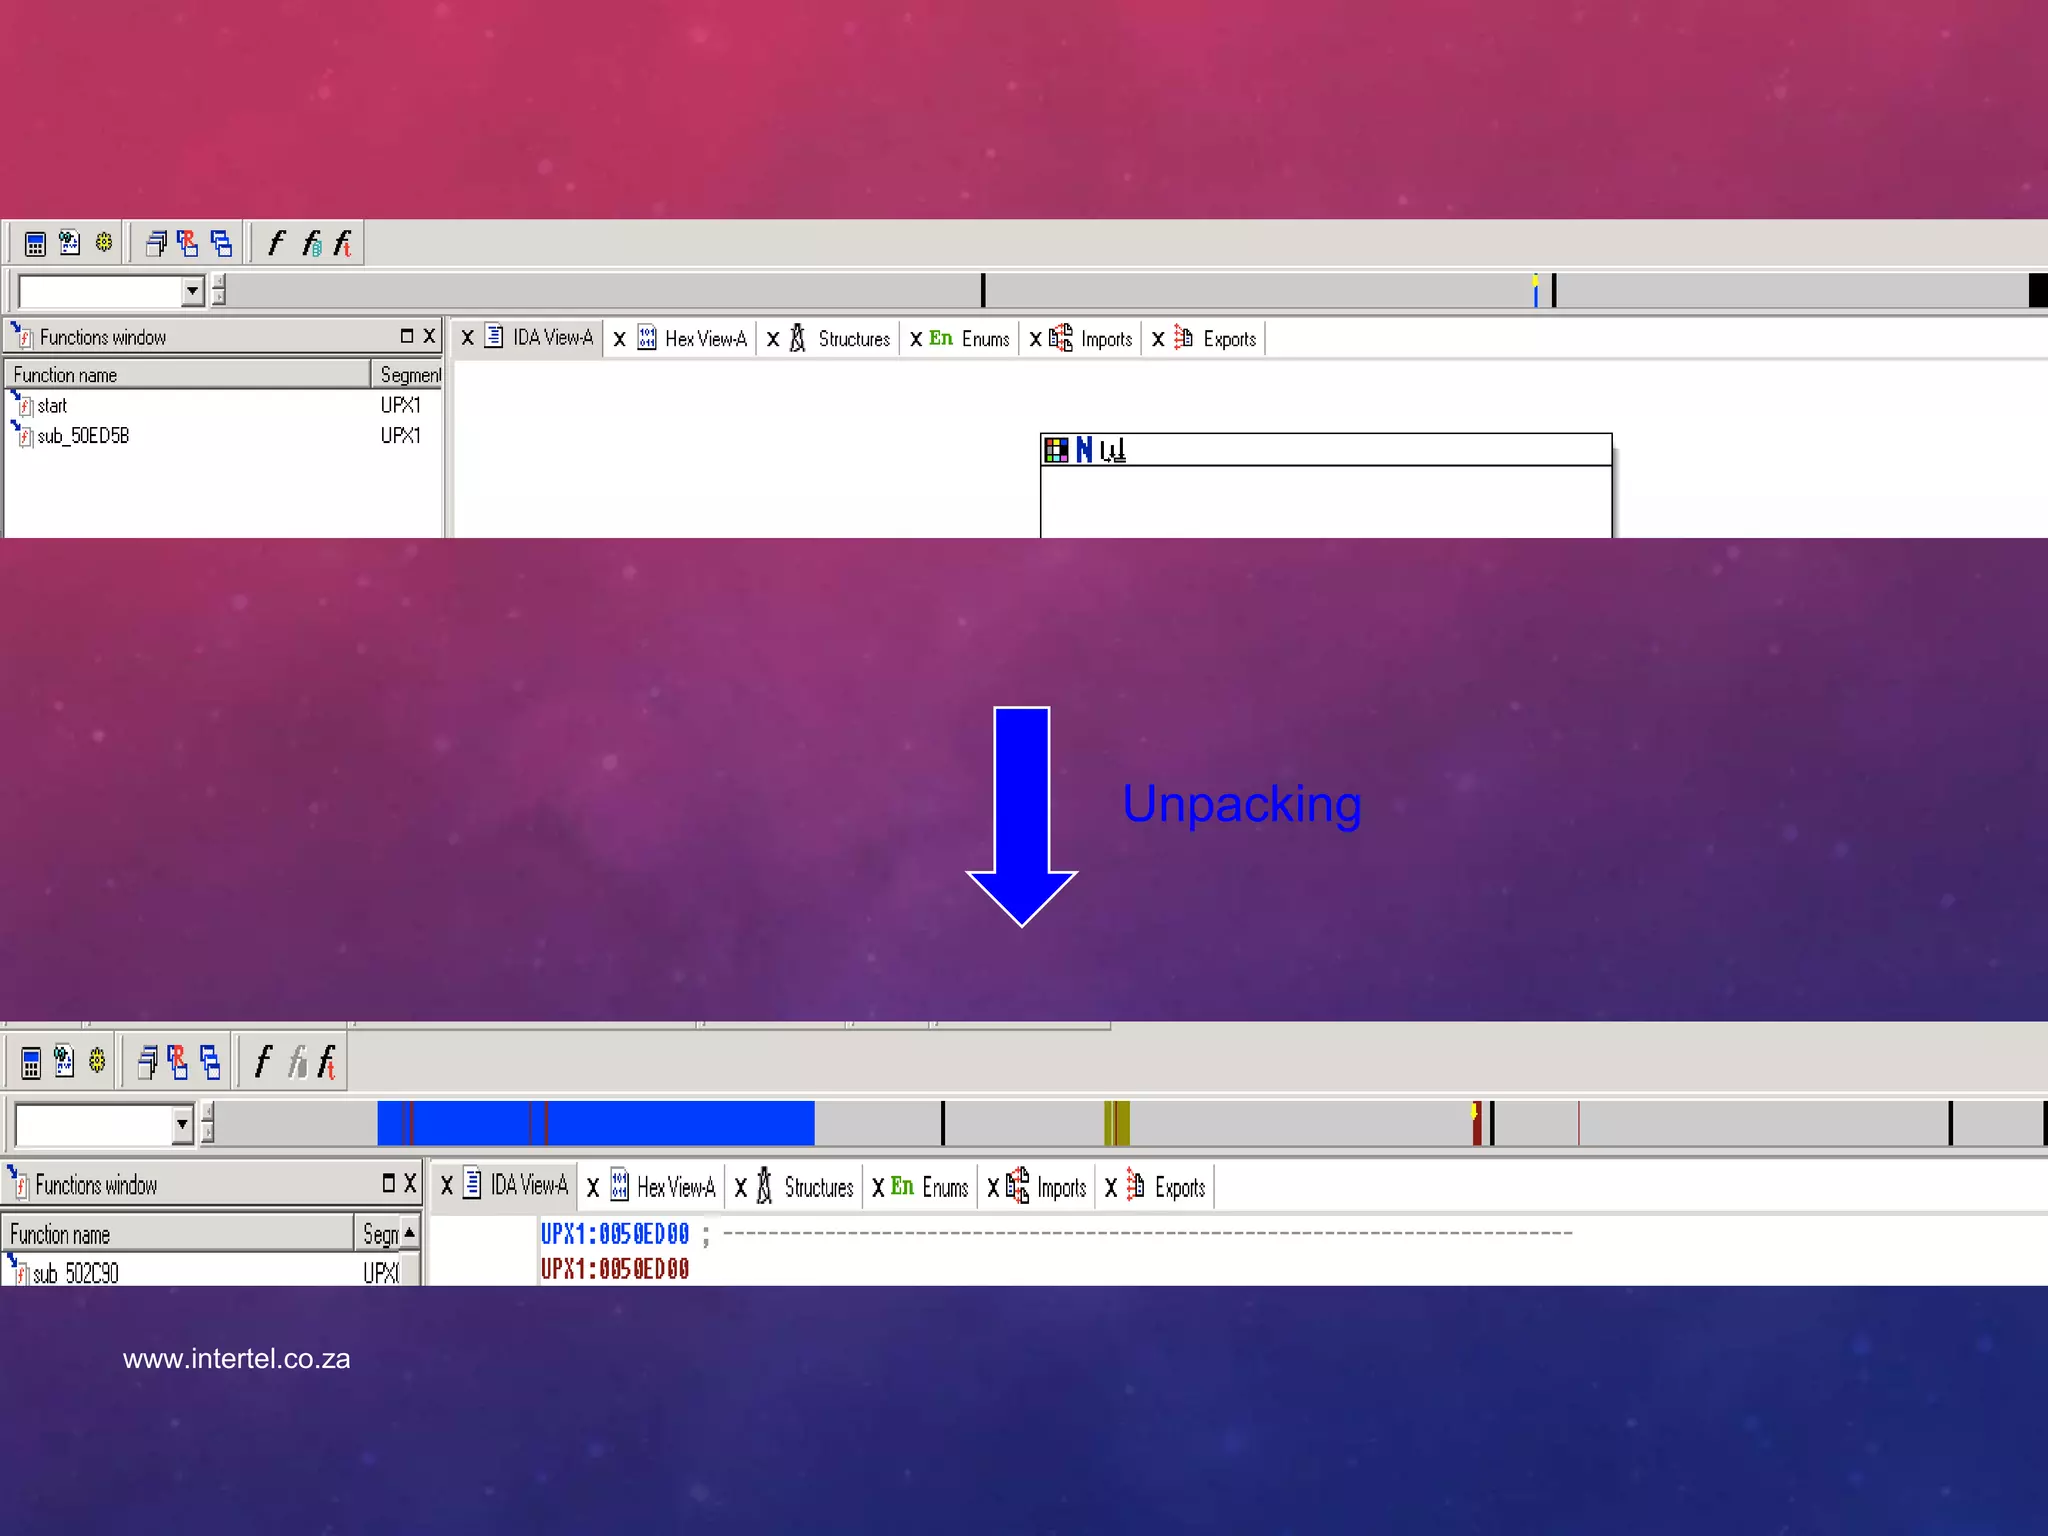This screenshot has height=1536, width=2048.
Task: Click the Segment column scroll up arrow
Action: pos(409,1233)
